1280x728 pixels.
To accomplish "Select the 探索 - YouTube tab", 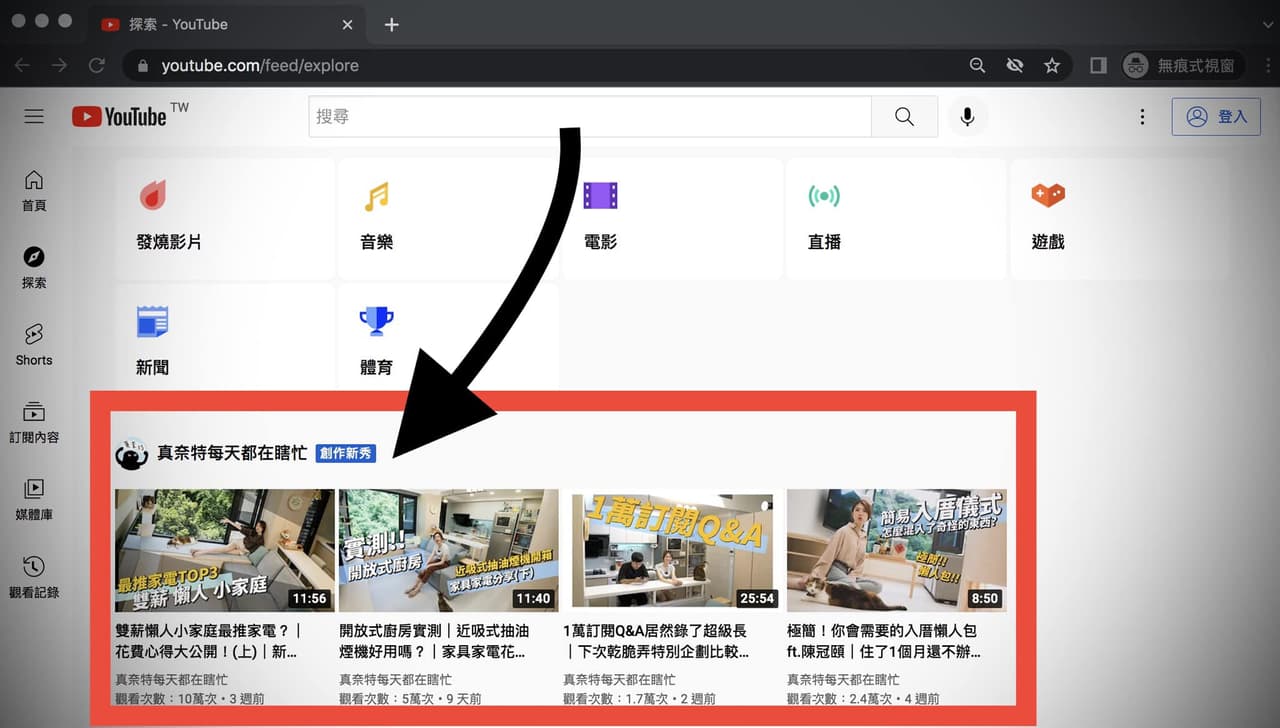I will pos(225,24).
